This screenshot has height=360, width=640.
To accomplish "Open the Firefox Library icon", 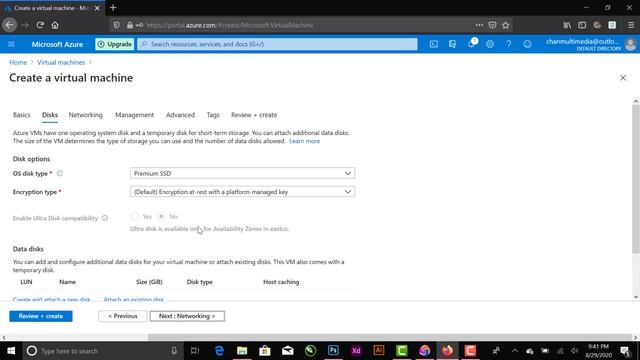I will (567, 25).
